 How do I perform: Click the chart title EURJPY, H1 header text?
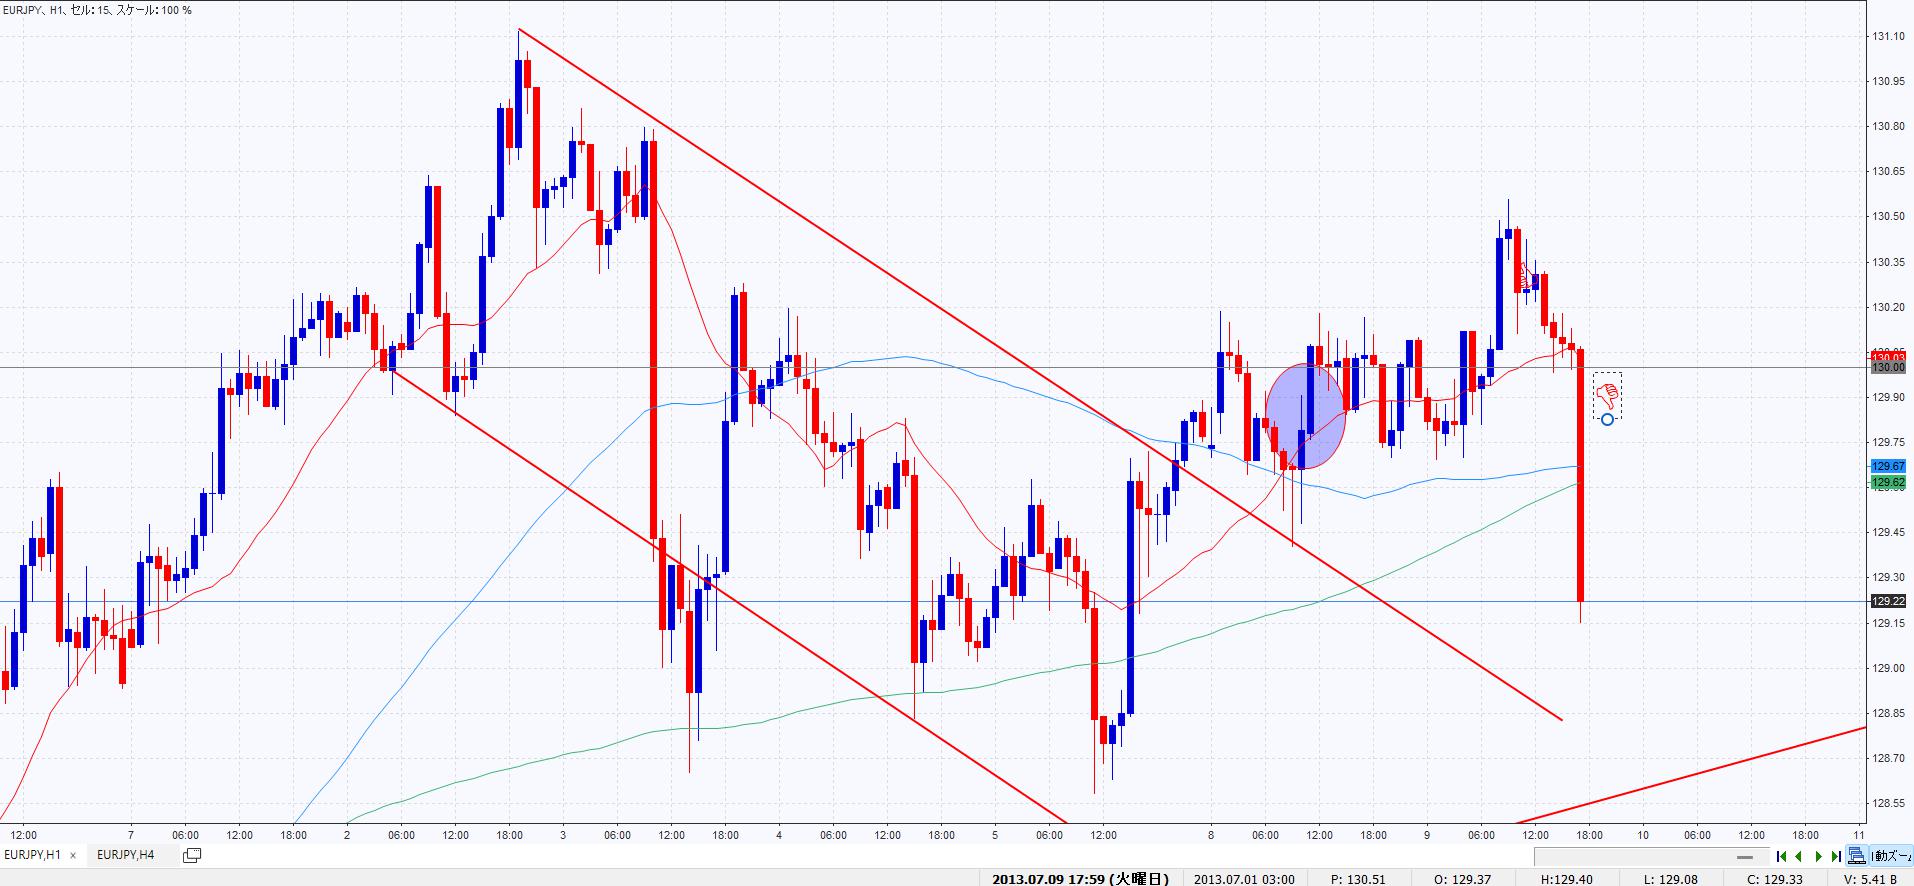[x=98, y=10]
